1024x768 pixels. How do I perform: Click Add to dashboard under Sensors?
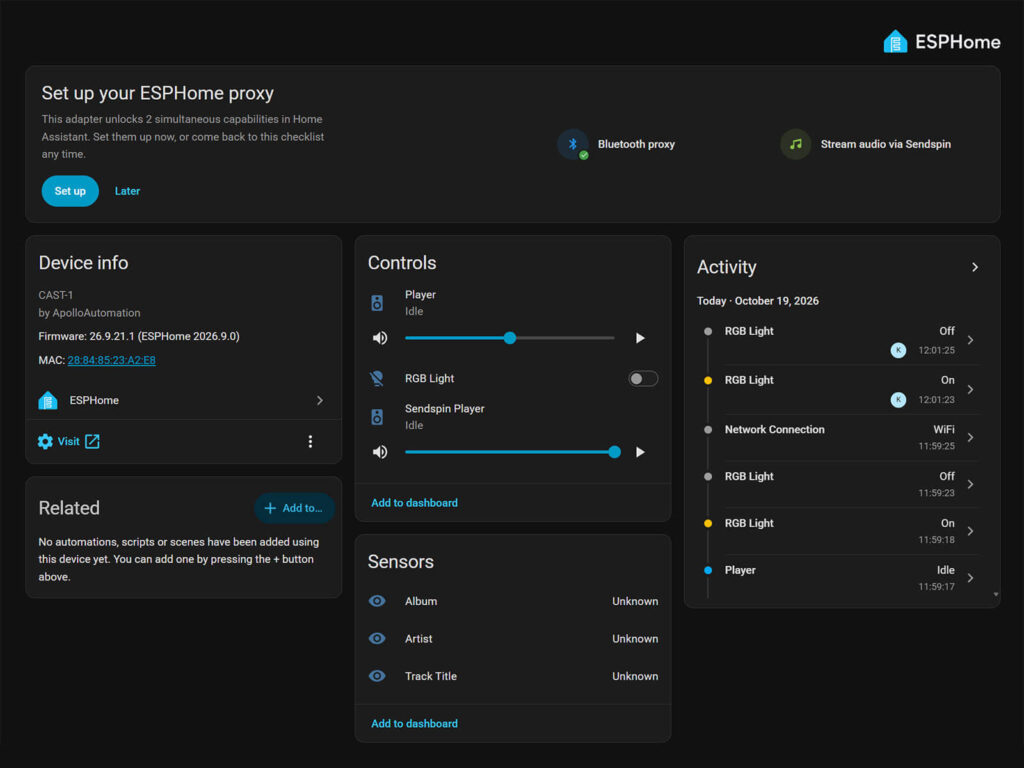coord(414,724)
